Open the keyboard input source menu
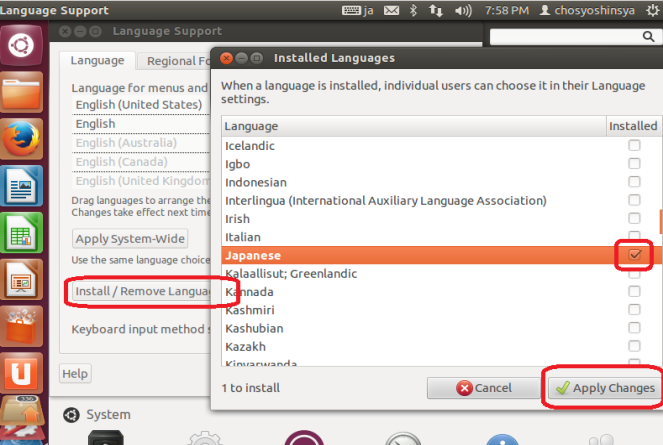This screenshot has height=445, width=663. click(357, 10)
